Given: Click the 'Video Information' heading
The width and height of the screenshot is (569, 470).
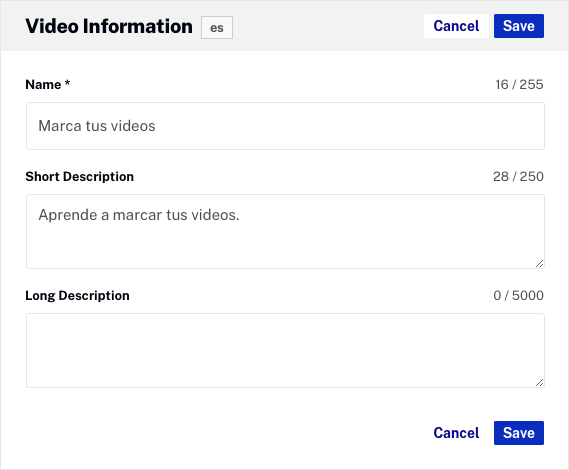Looking at the screenshot, I should pos(109,26).
